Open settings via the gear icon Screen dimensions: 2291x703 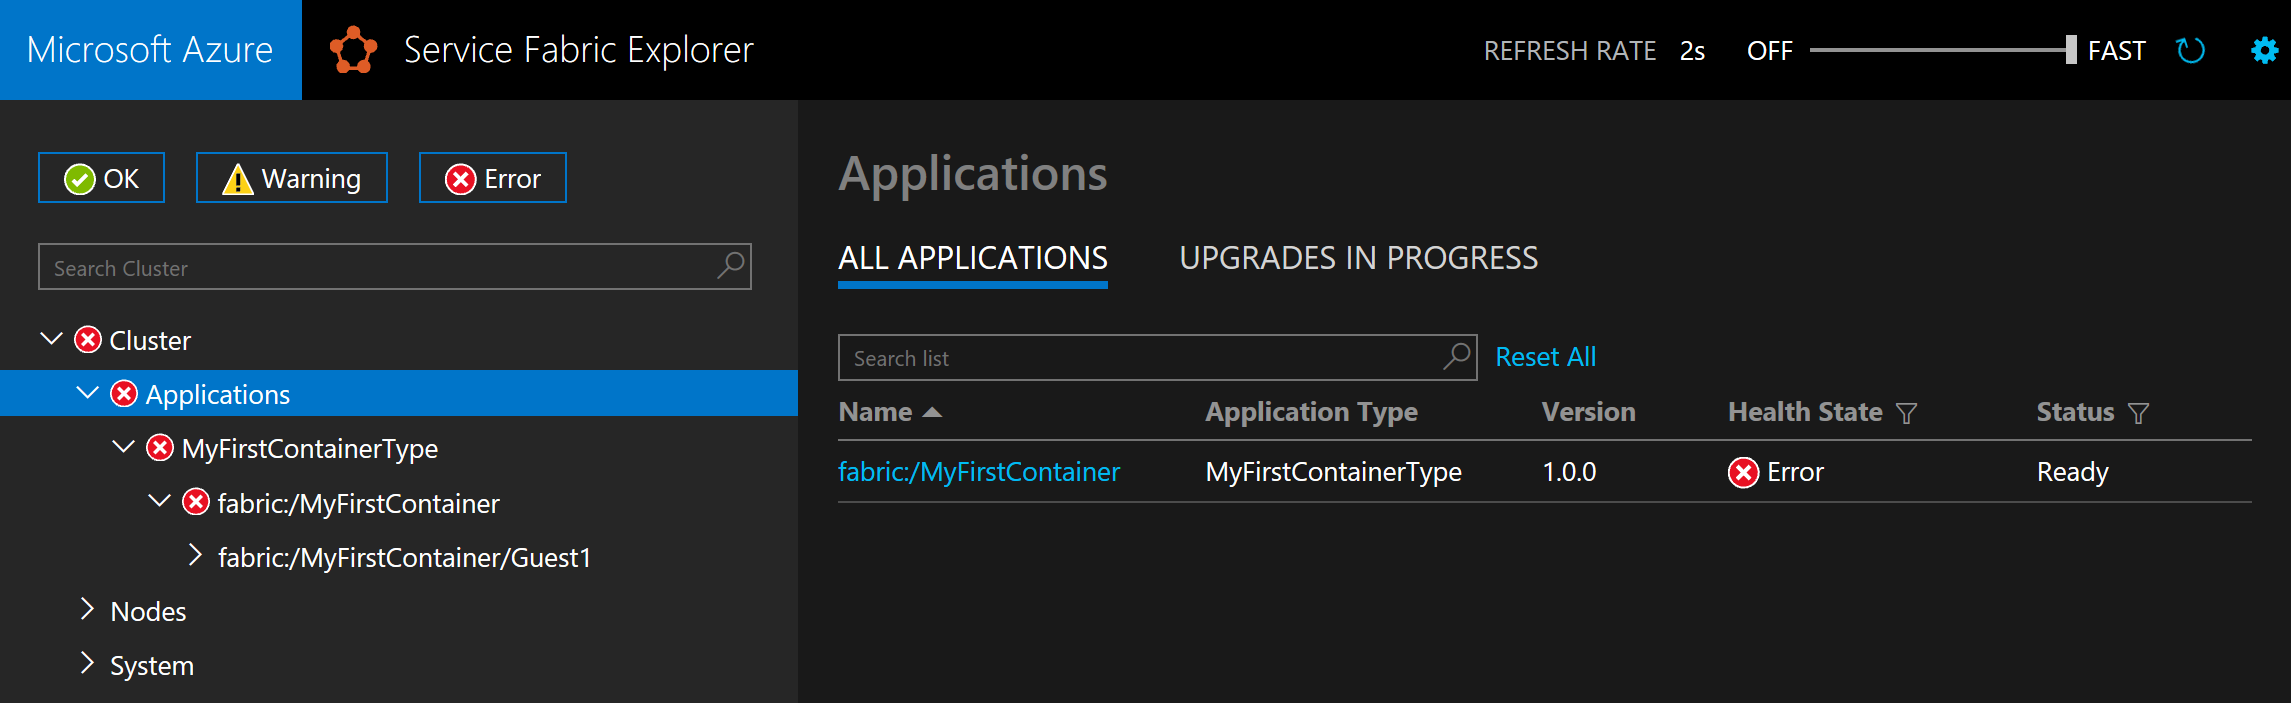click(x=2264, y=50)
